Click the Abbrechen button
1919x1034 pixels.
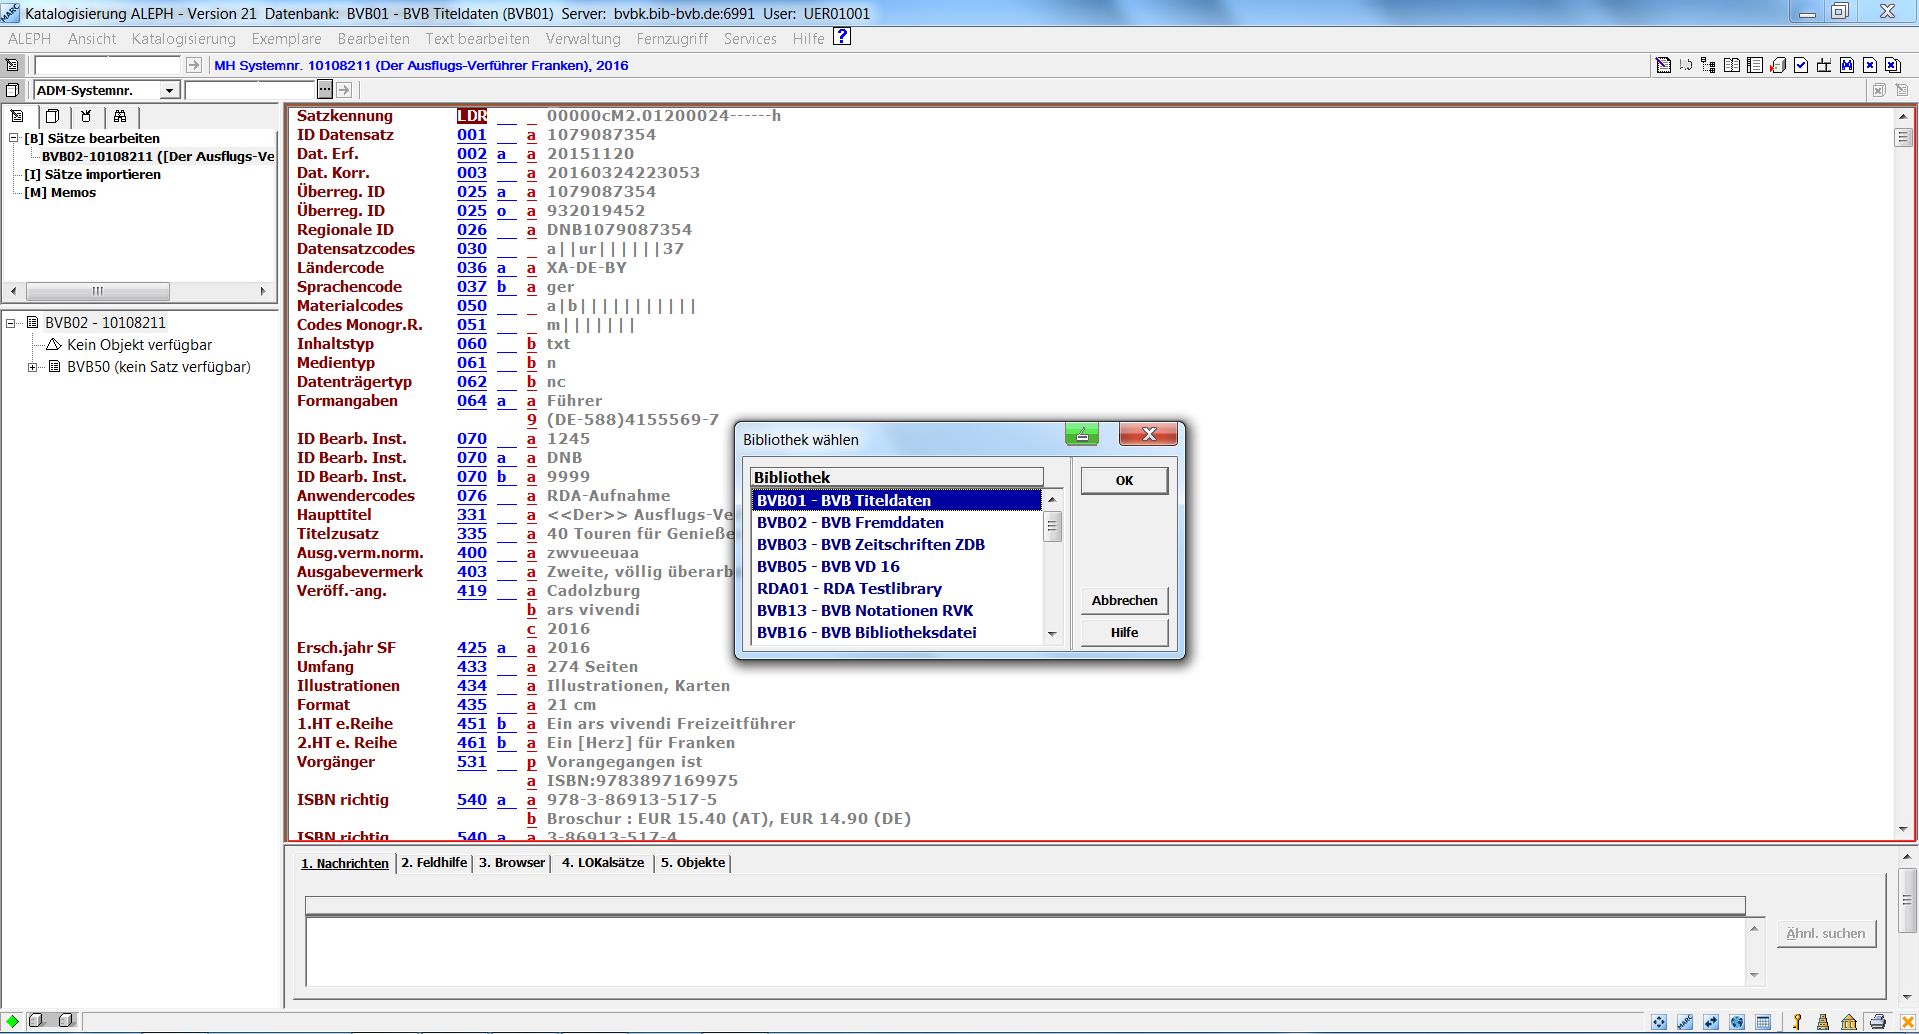coord(1123,600)
